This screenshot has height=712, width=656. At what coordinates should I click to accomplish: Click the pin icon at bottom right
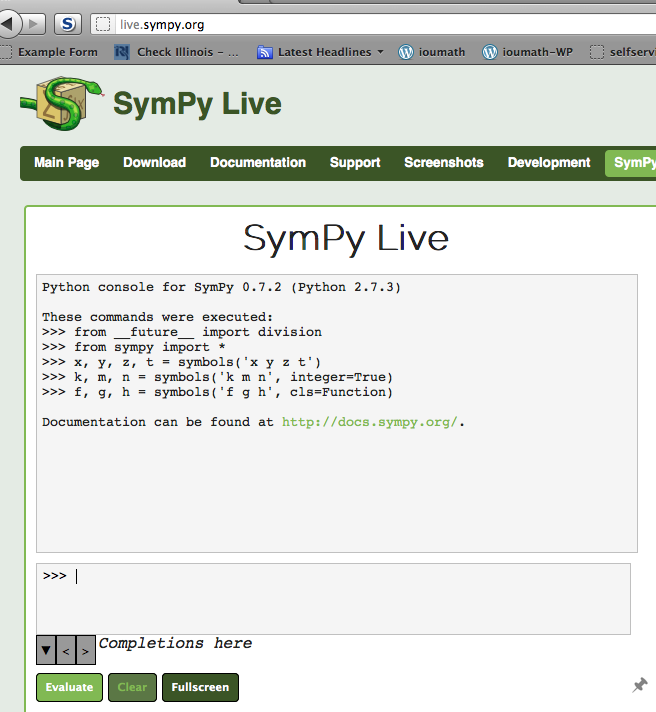coord(640,685)
